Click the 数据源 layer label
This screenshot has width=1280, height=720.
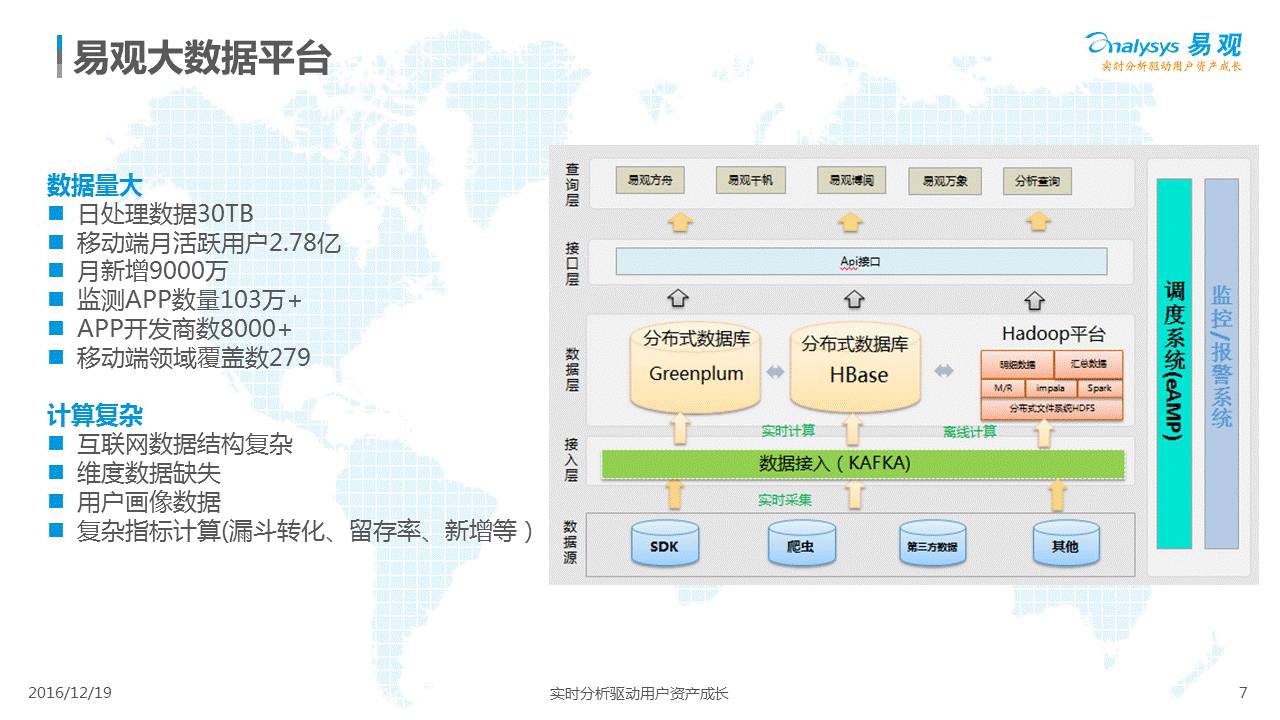coord(570,543)
